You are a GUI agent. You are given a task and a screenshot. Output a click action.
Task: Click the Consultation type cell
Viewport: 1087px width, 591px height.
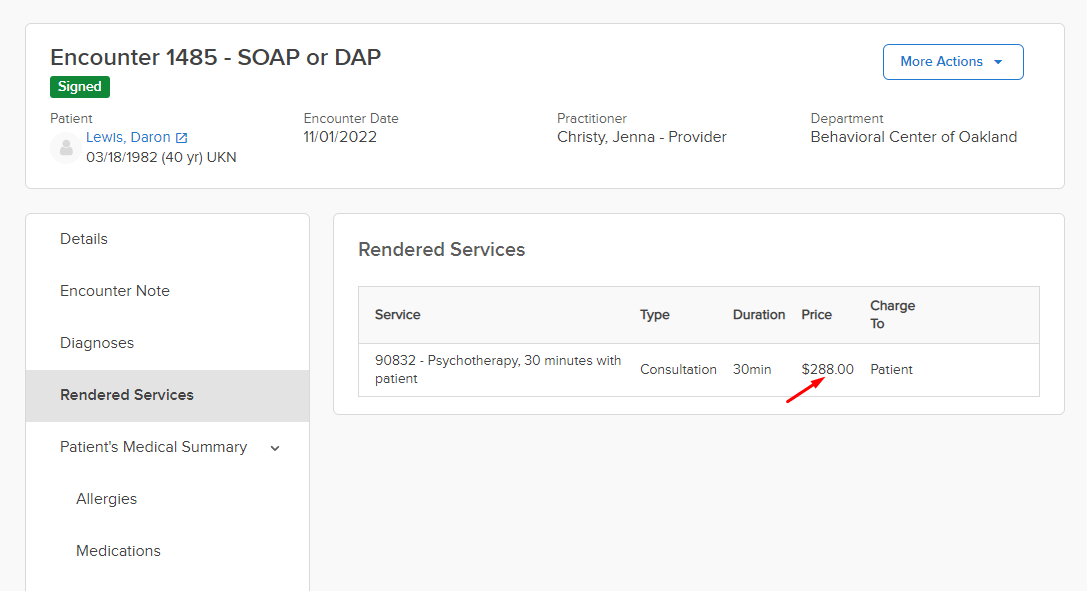[678, 369]
